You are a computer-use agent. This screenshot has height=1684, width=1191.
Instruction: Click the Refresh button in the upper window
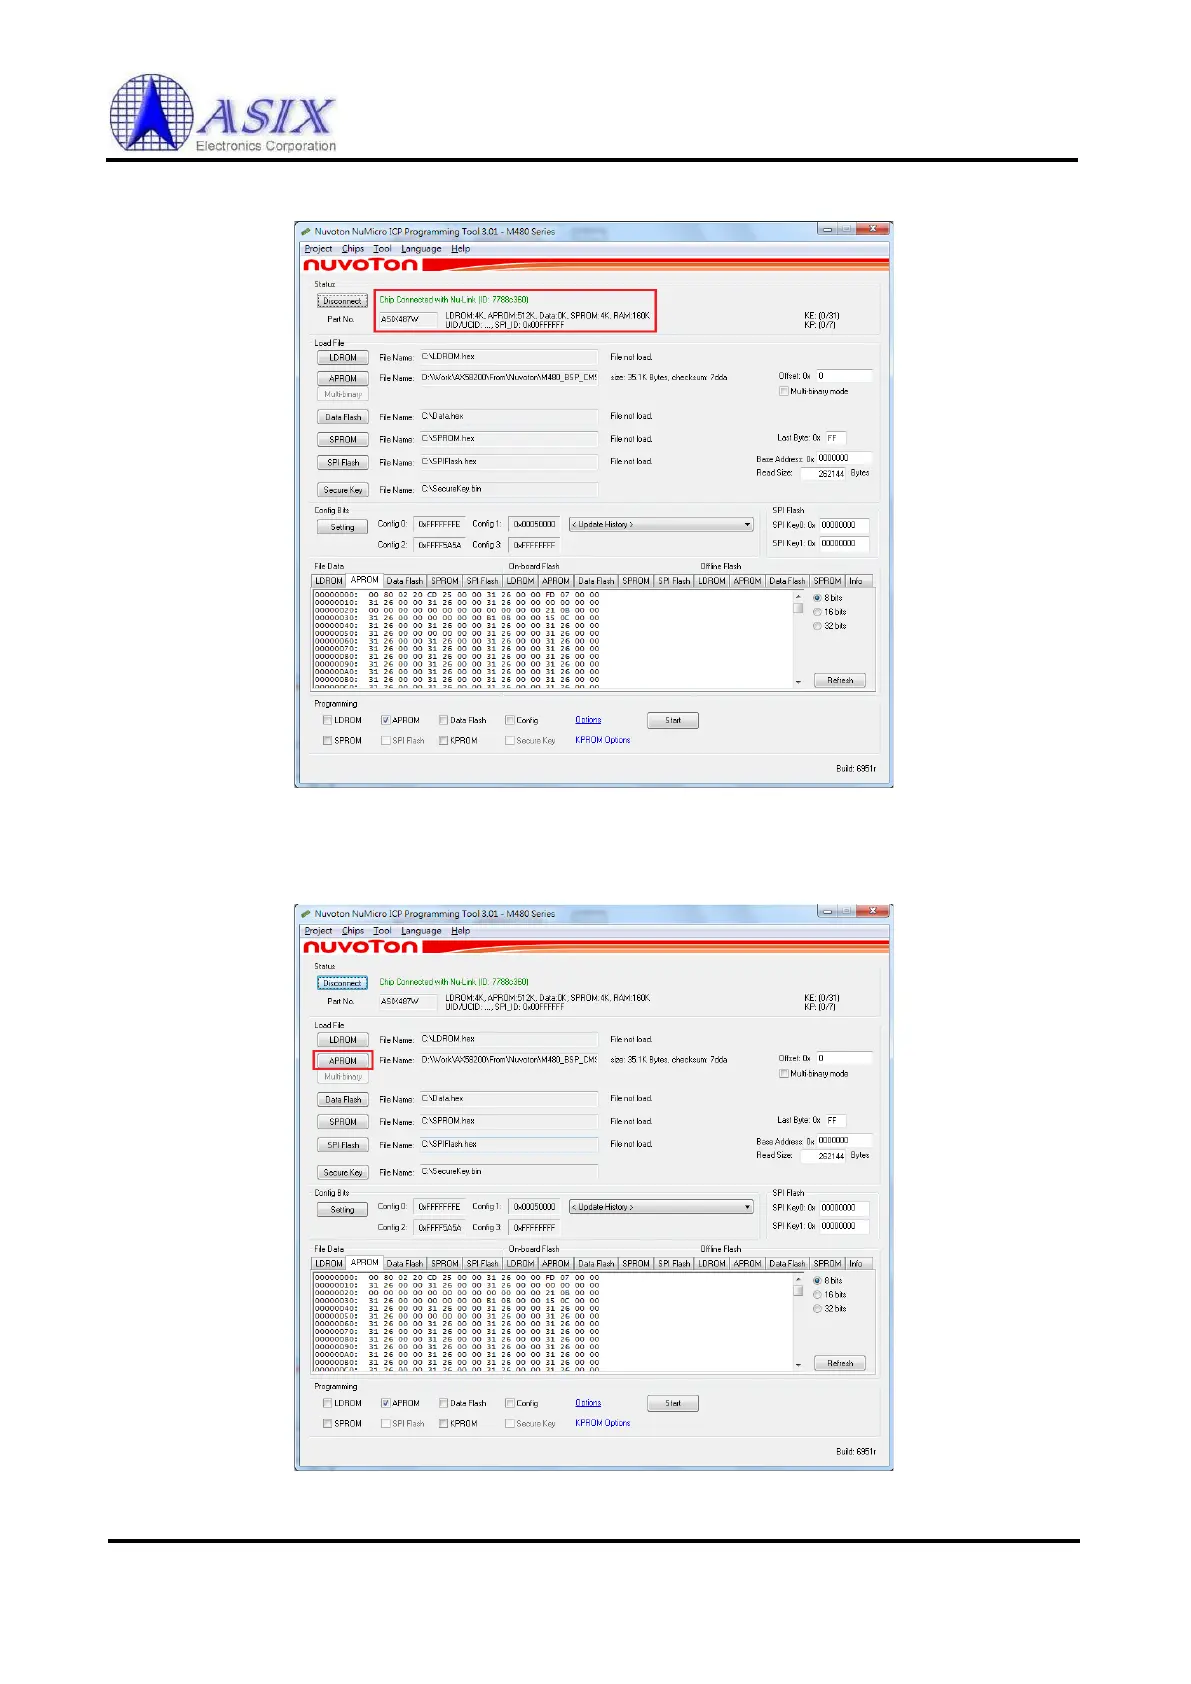click(840, 681)
